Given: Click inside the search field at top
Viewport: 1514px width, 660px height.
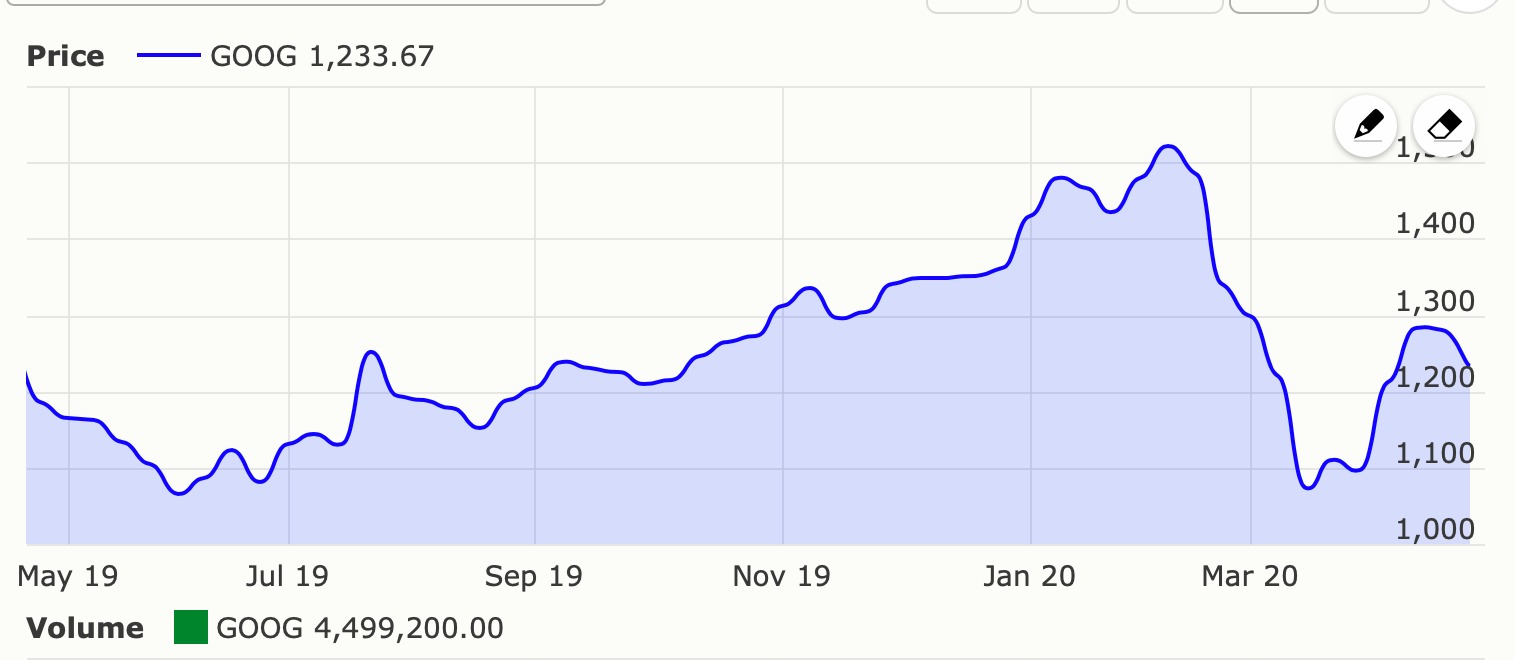Looking at the screenshot, I should pos(300,4).
